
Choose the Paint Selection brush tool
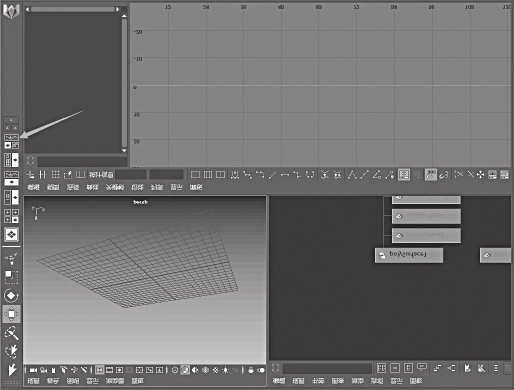point(12,333)
